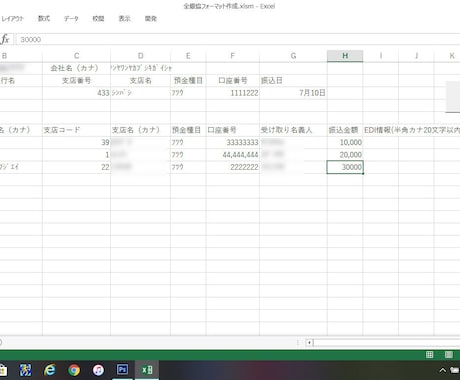Screen dimensions: 460x380
Task: Select the cell containing 2222222
Action: (x=233, y=167)
